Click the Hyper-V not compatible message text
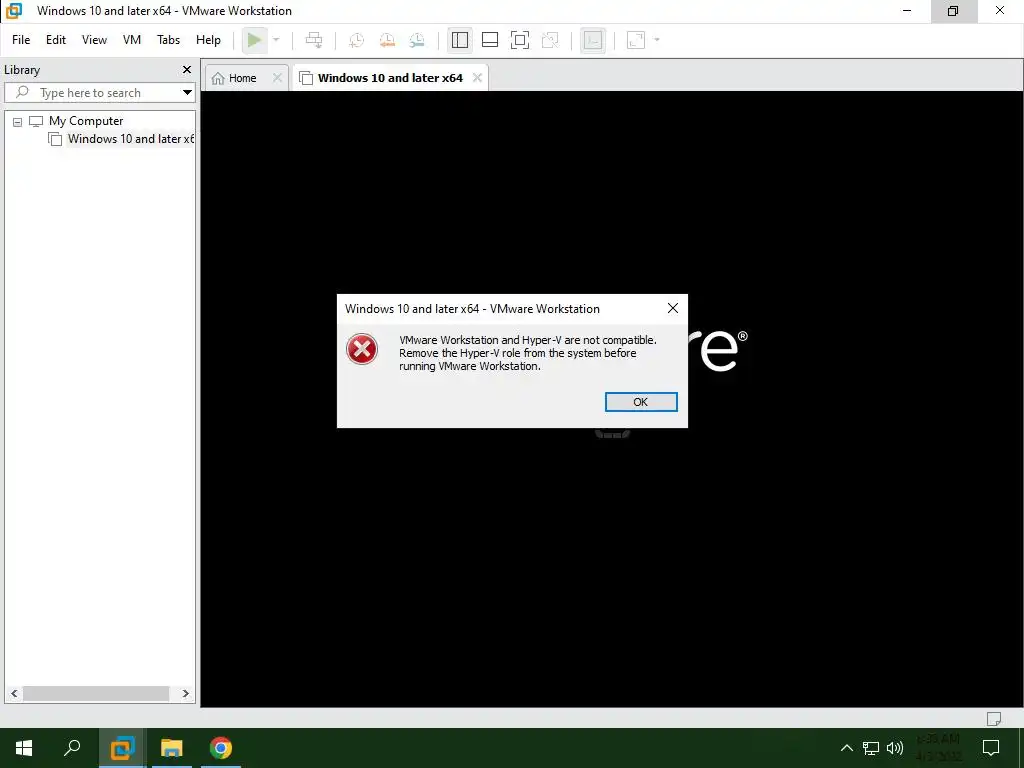 click(x=528, y=353)
